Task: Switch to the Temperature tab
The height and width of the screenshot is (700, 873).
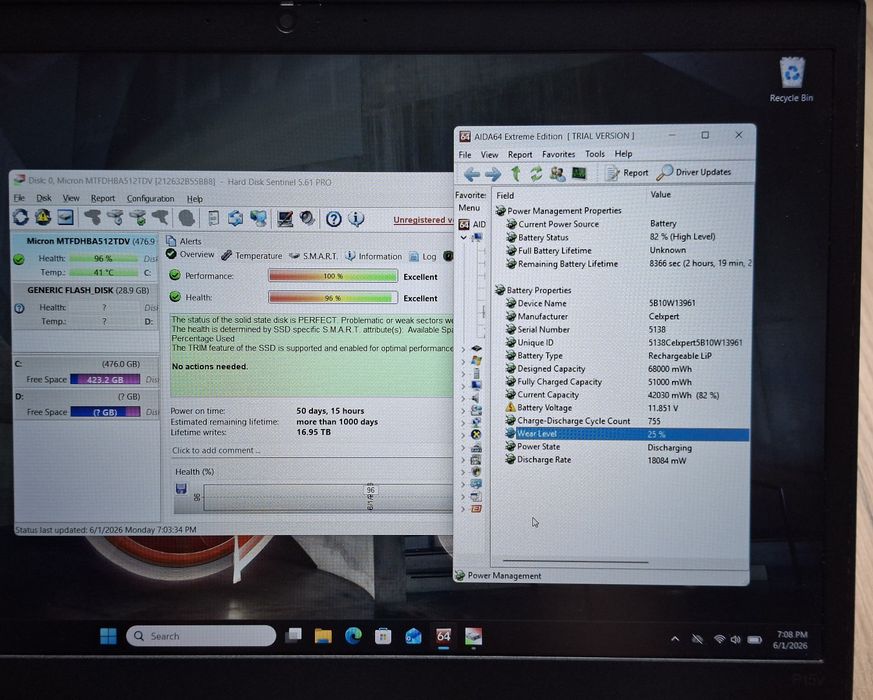Action: coord(252,256)
